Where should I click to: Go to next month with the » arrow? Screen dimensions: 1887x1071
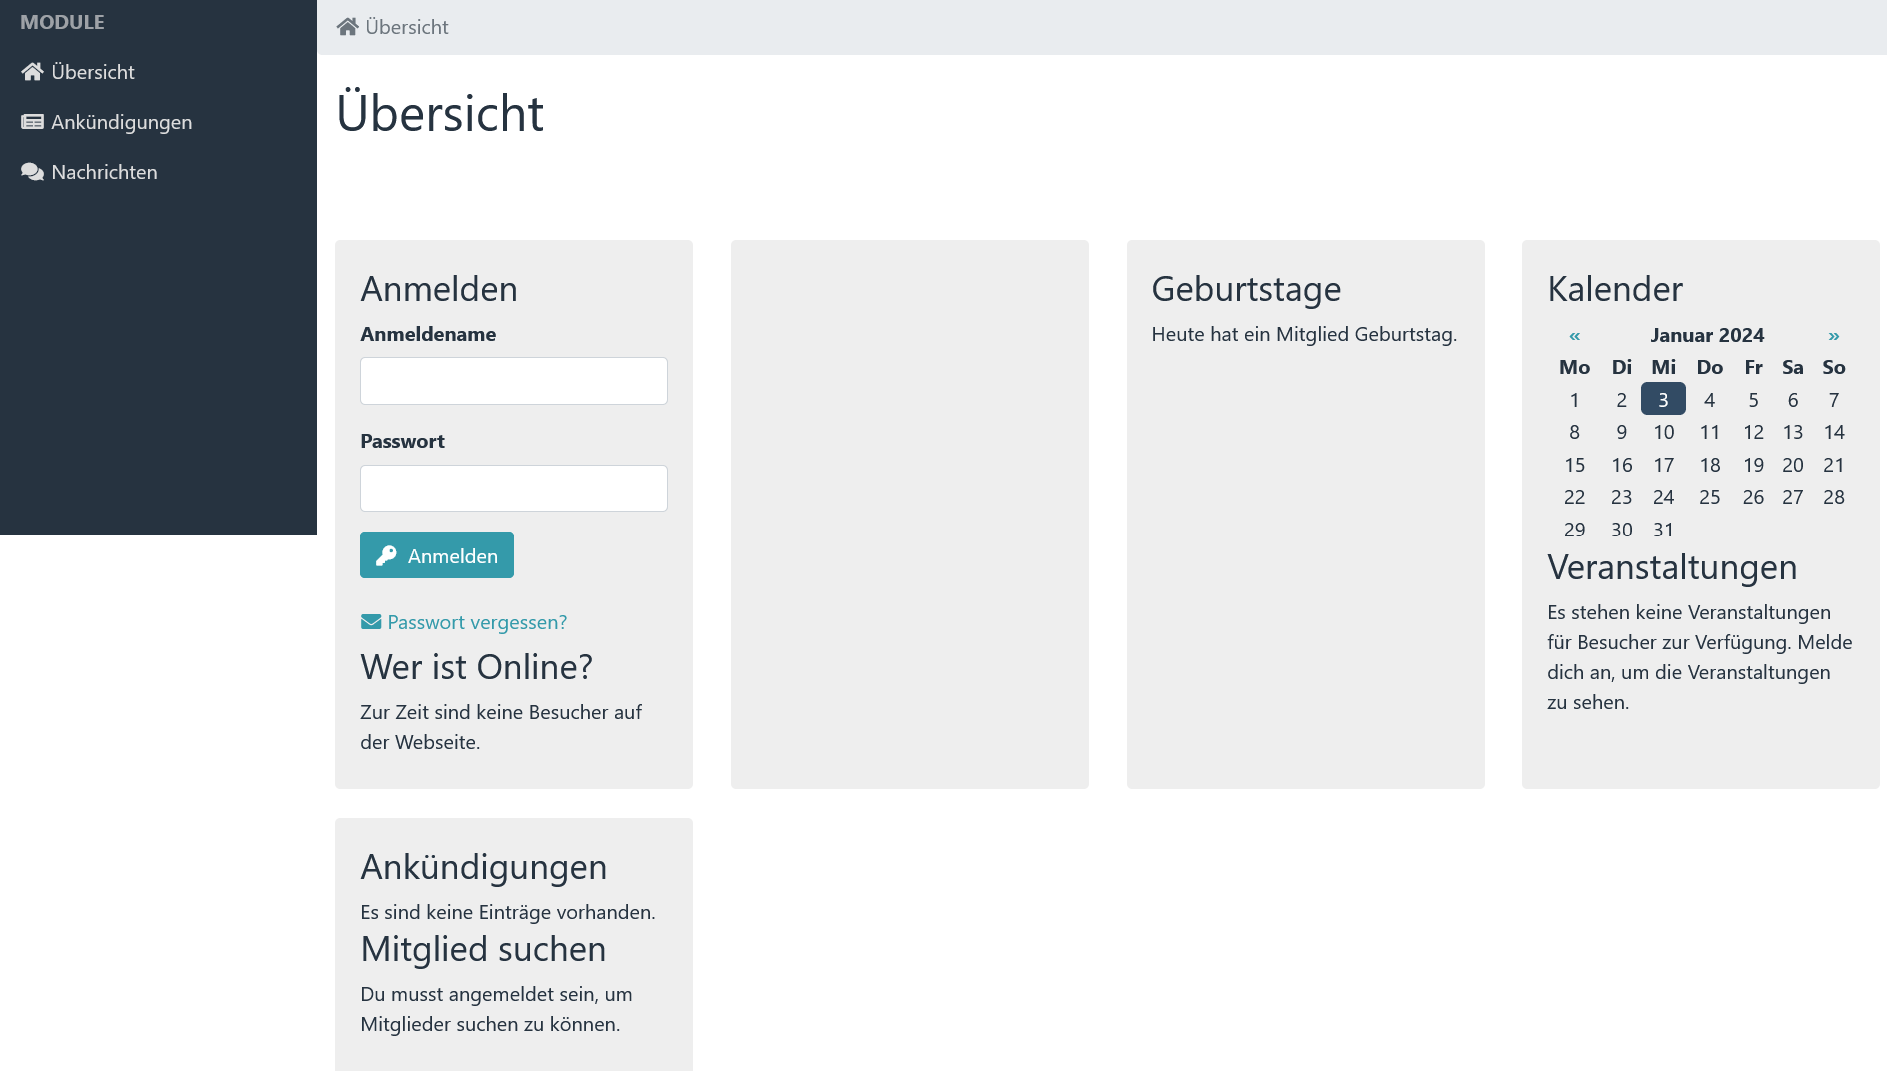(1834, 335)
